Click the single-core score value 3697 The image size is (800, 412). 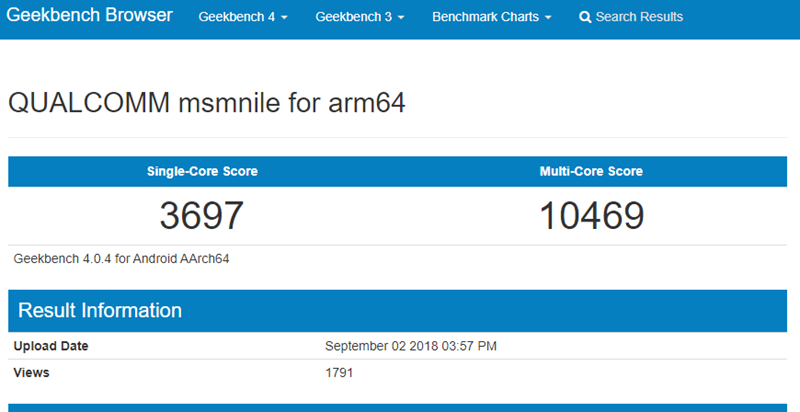tap(202, 215)
